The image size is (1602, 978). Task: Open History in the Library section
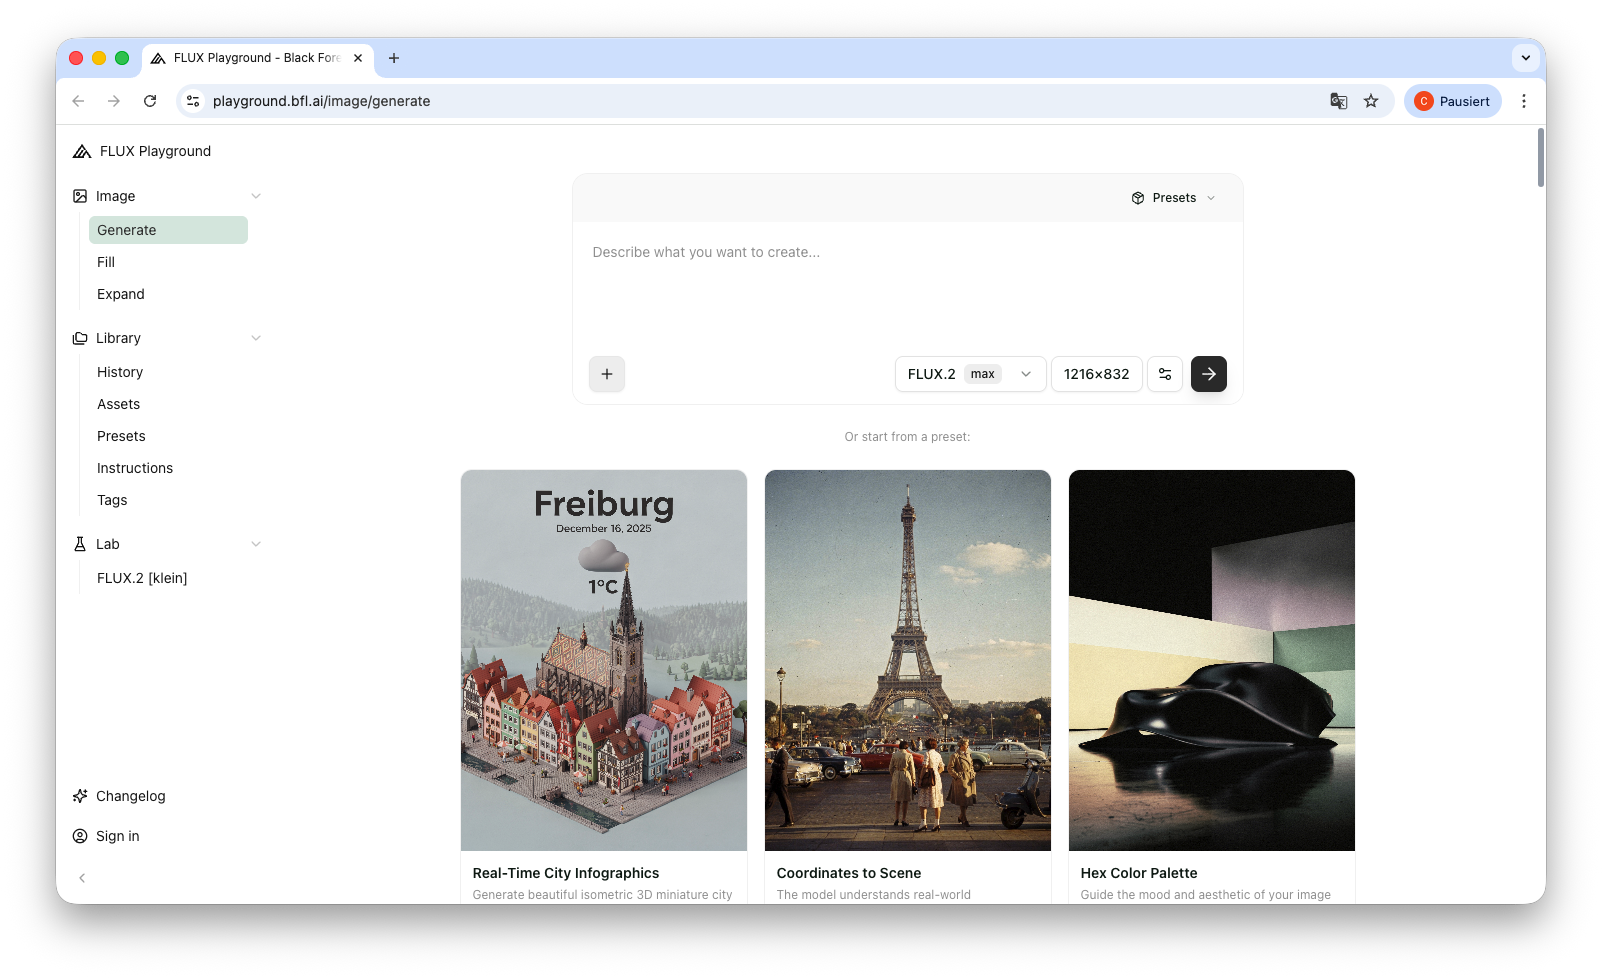120,372
